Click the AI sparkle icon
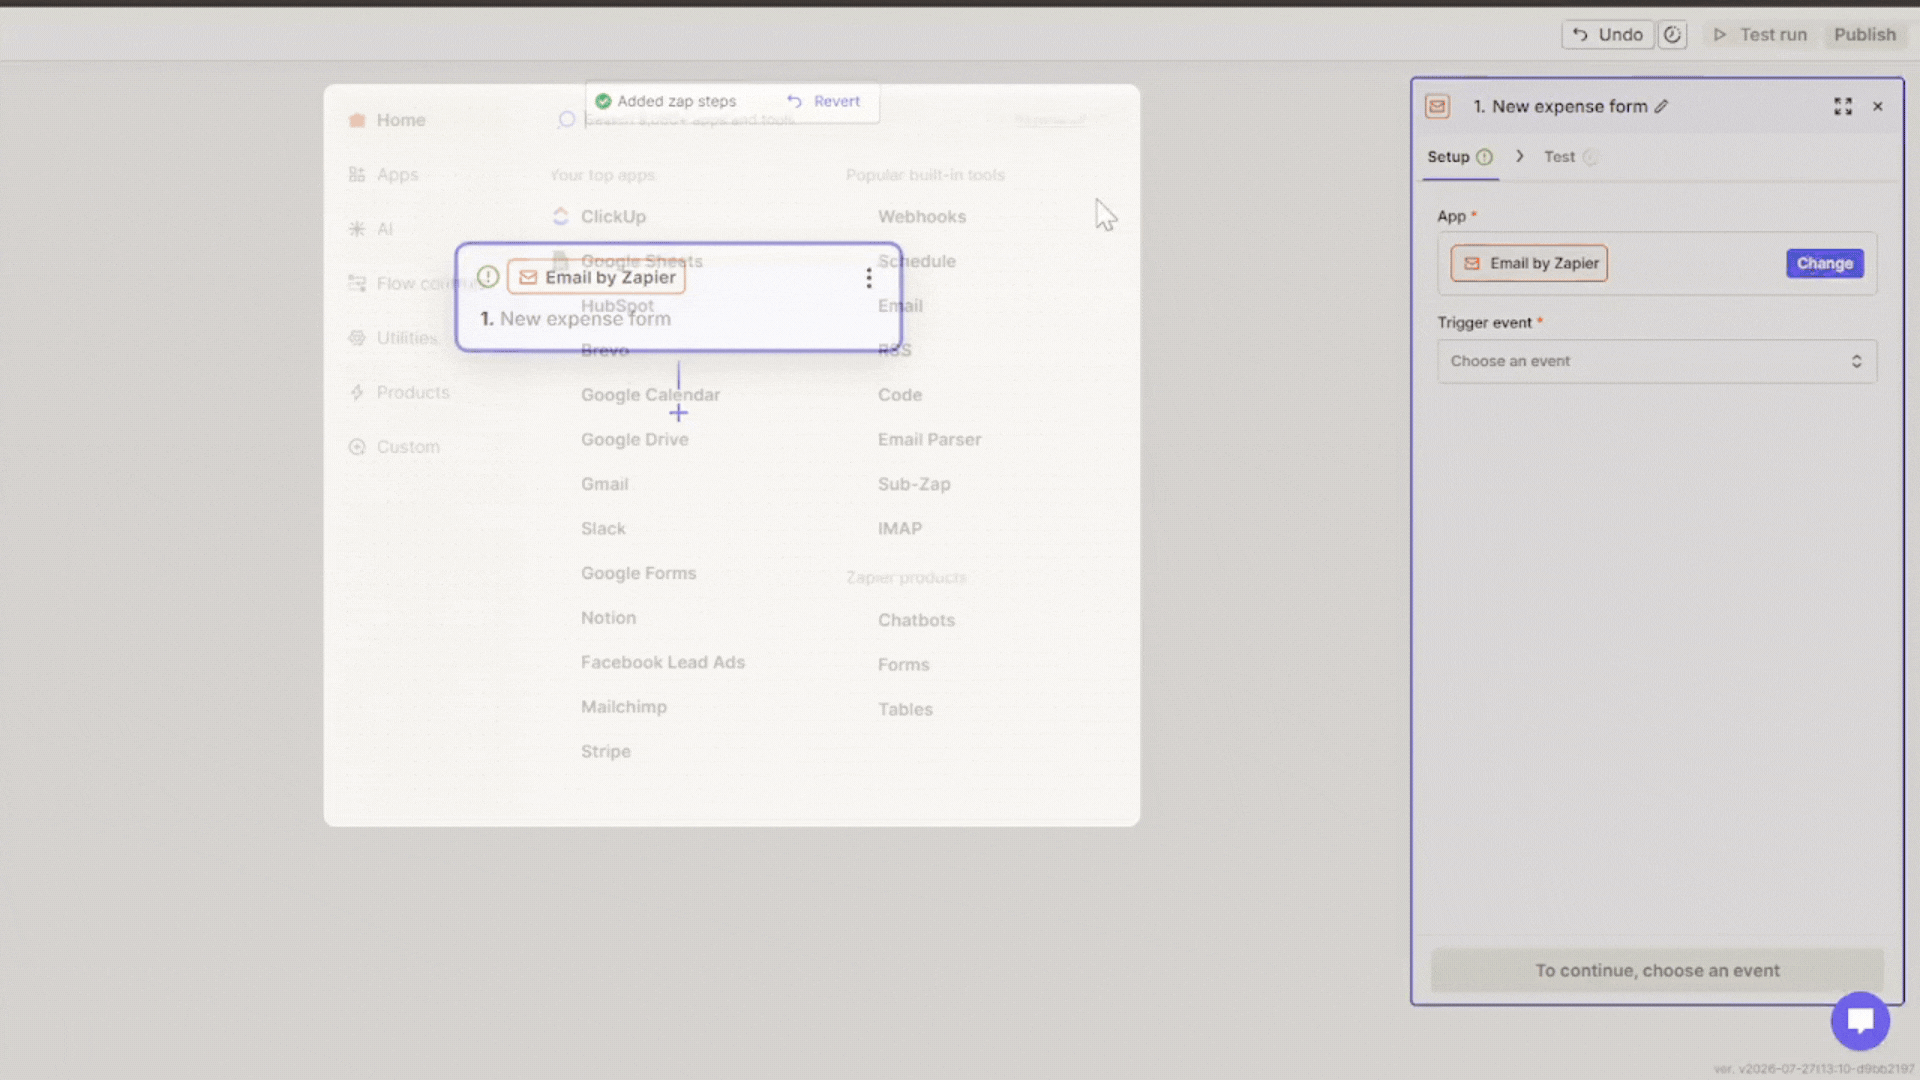The height and width of the screenshot is (1080, 1920). [357, 229]
